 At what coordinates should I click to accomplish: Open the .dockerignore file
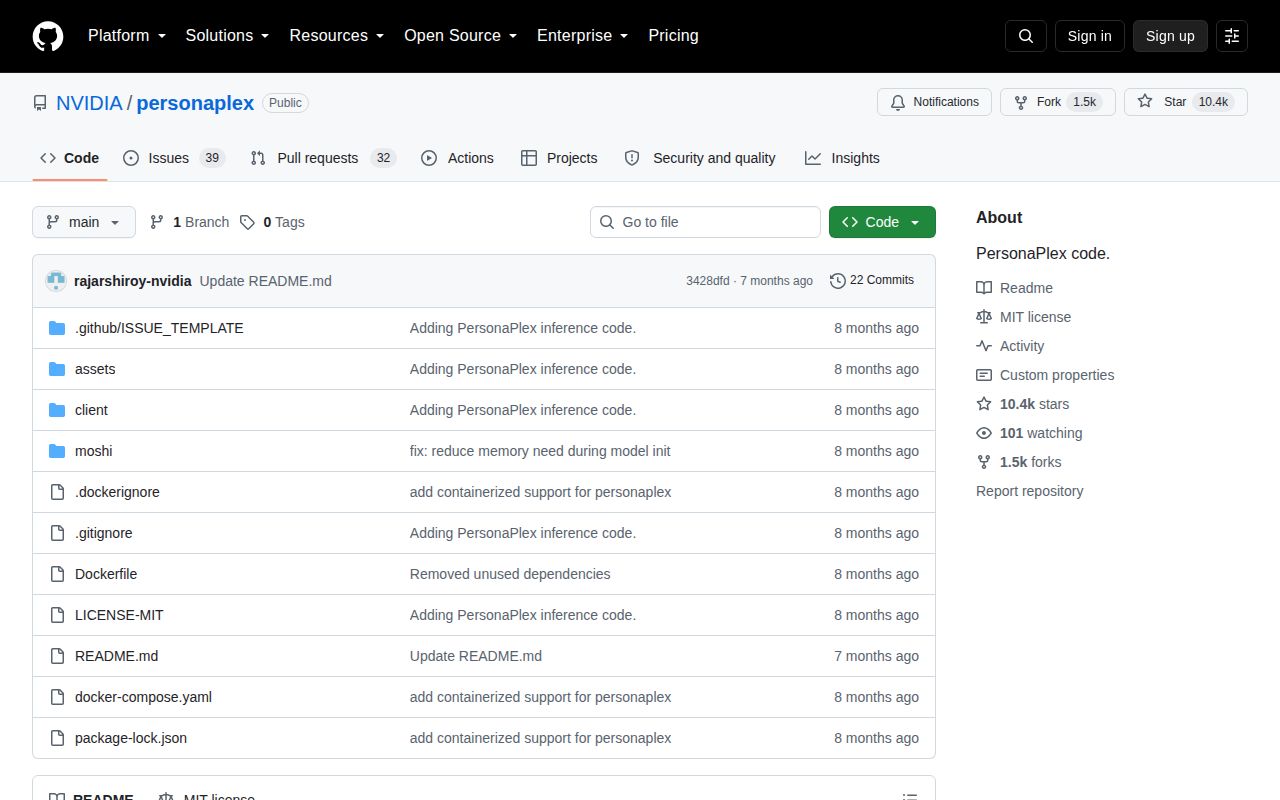pyautogui.click(x=117, y=492)
